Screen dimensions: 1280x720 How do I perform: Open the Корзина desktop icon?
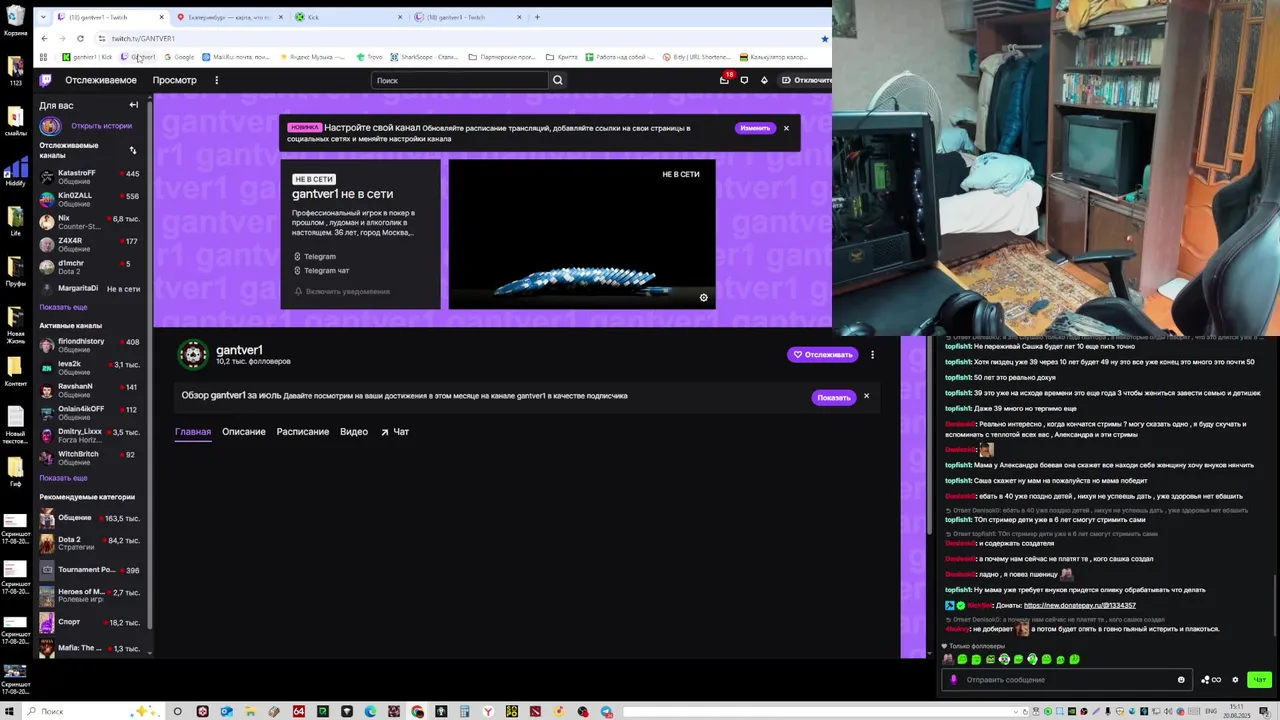15,20
